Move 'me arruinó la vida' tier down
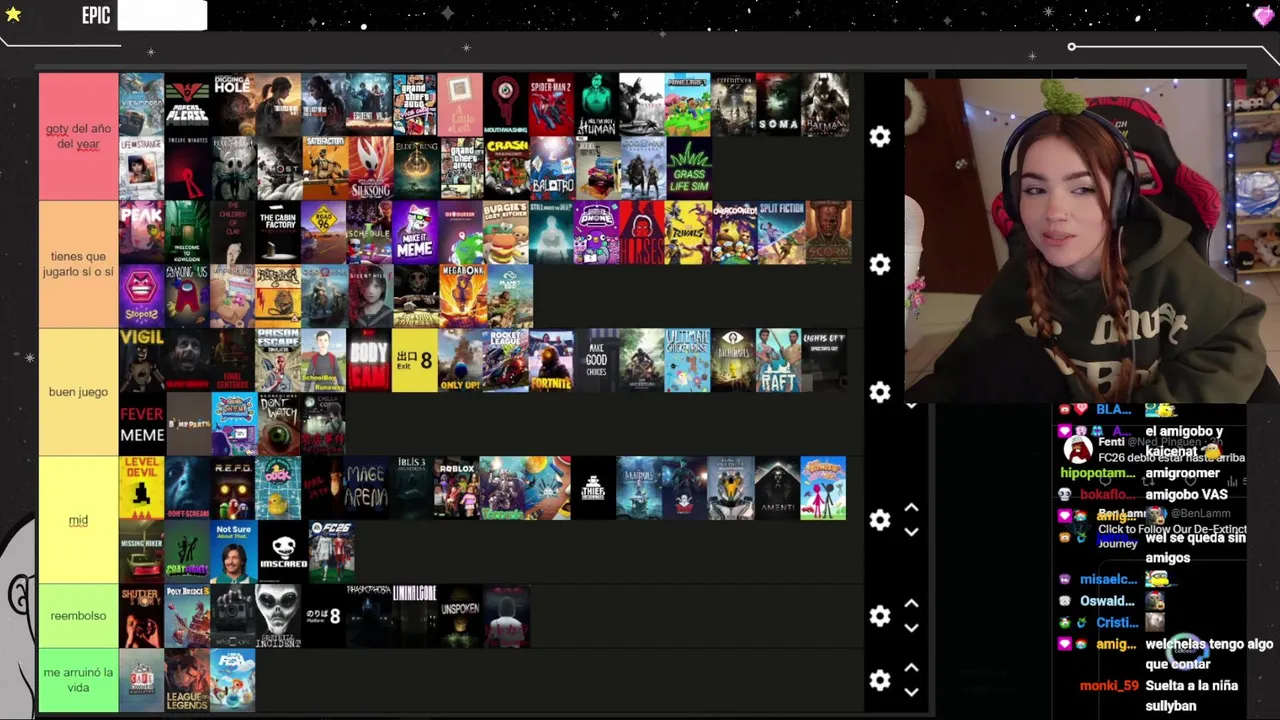Viewport: 1280px width, 720px height. [911, 692]
